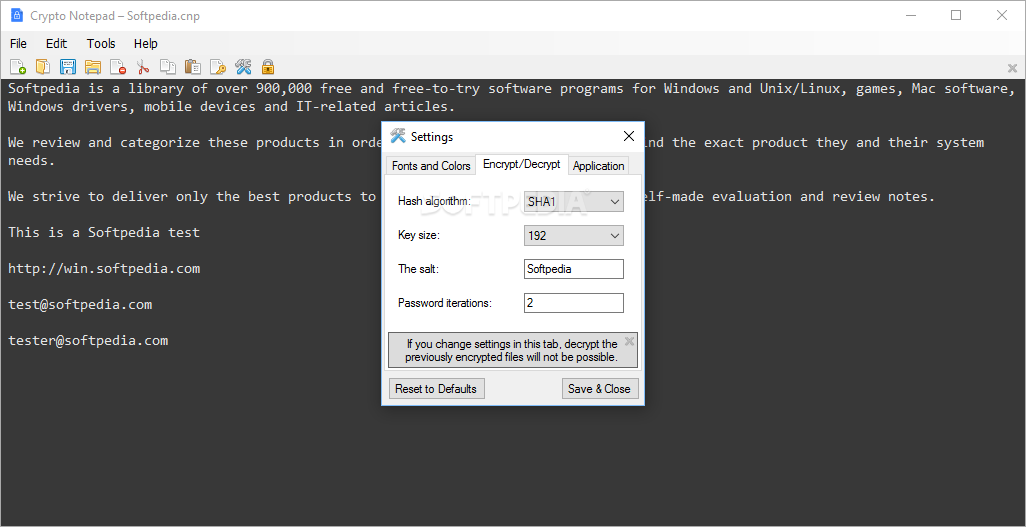Screen dimensions: 1026x527
Task: Click the New file toolbar icon
Action: coord(18,67)
